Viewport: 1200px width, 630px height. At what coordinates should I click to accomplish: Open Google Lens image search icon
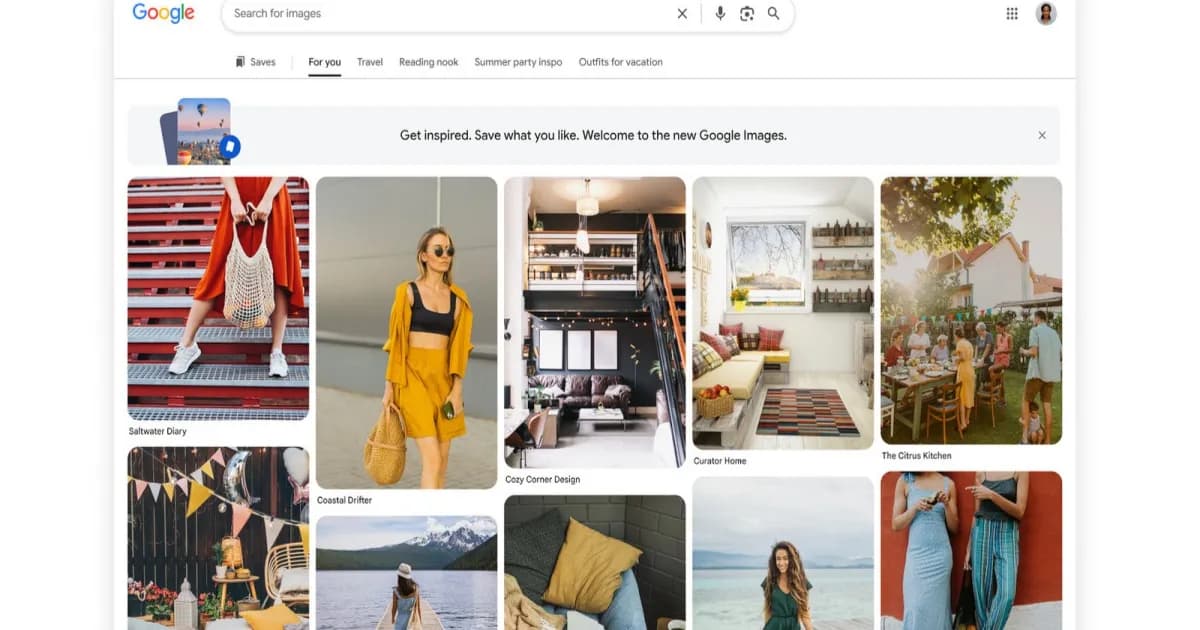[747, 13]
